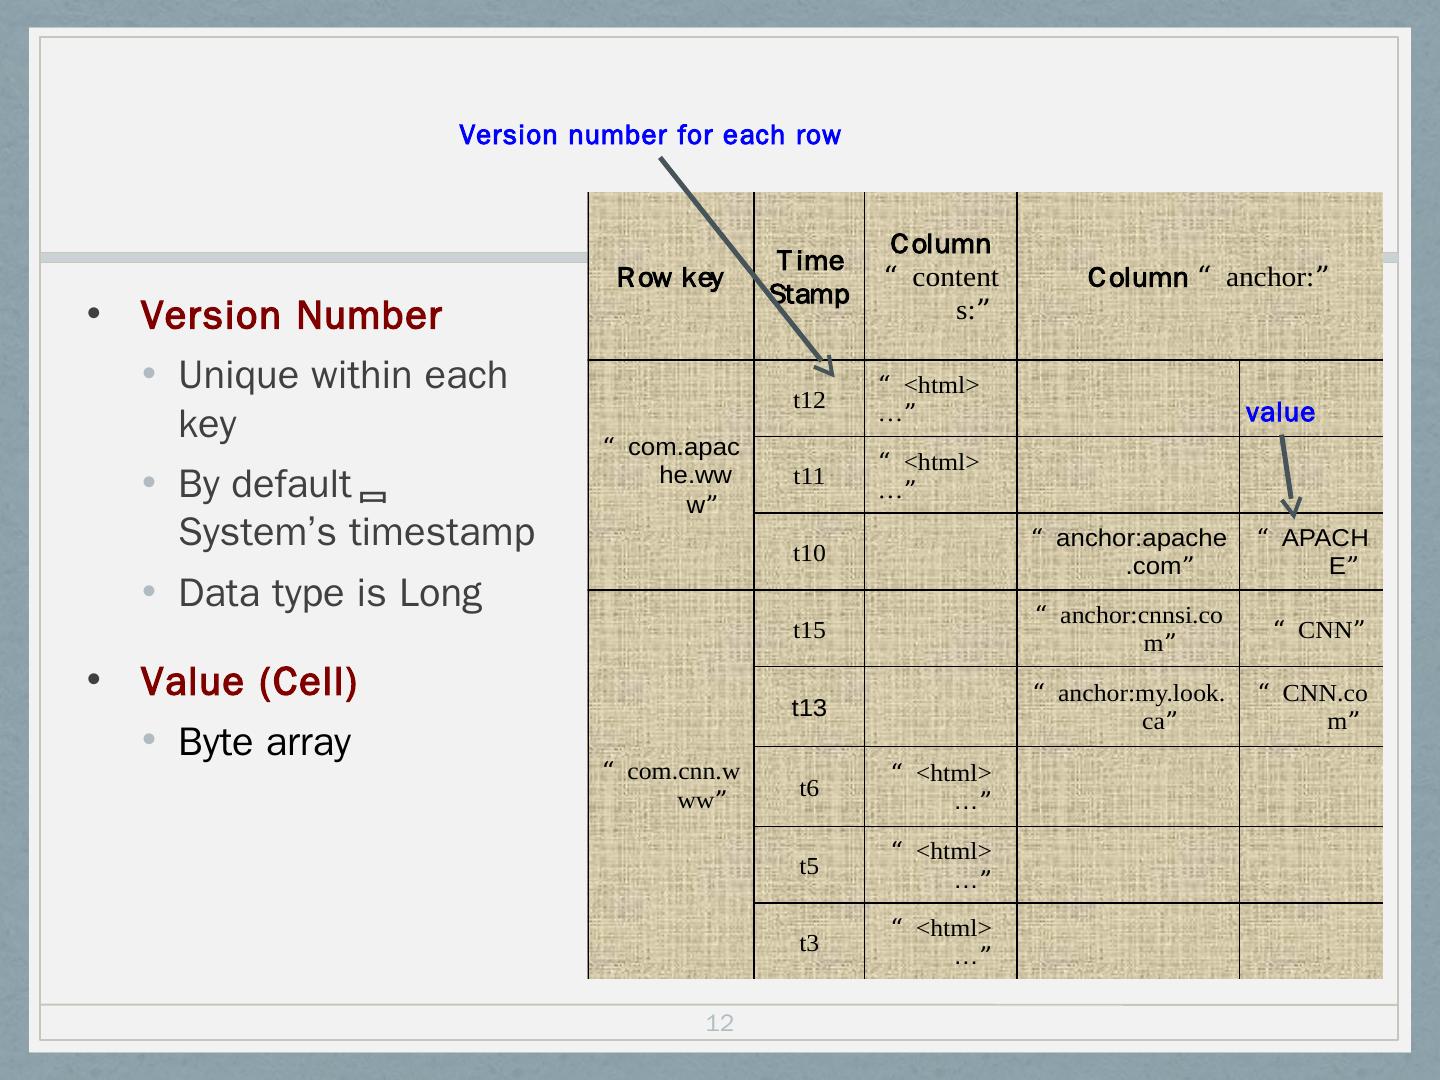Click the "<html>…" contents cell in row t6
Viewport: 1440px width, 1080px height.
click(941, 788)
